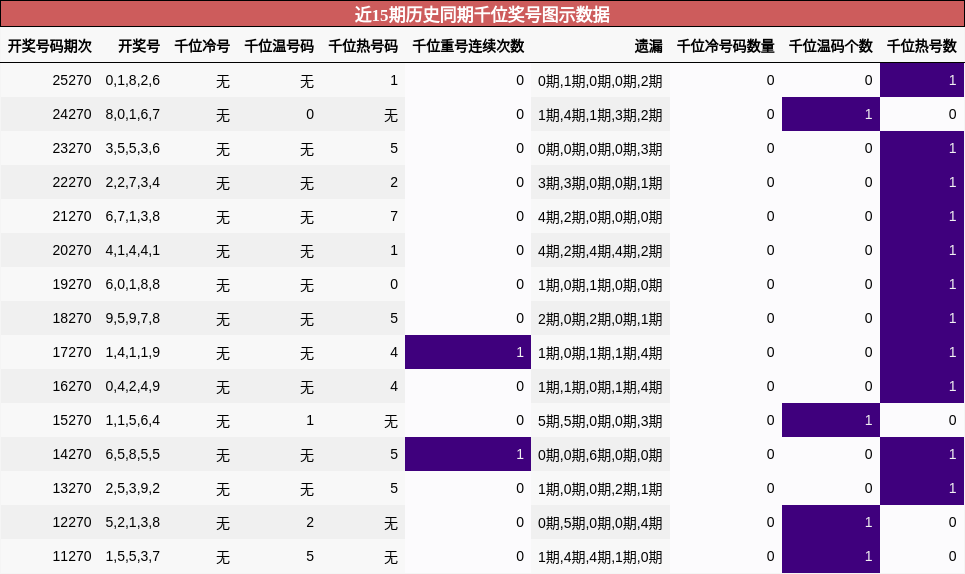Click omission cell 2期,0期,2期,0期,1期

pos(600,319)
